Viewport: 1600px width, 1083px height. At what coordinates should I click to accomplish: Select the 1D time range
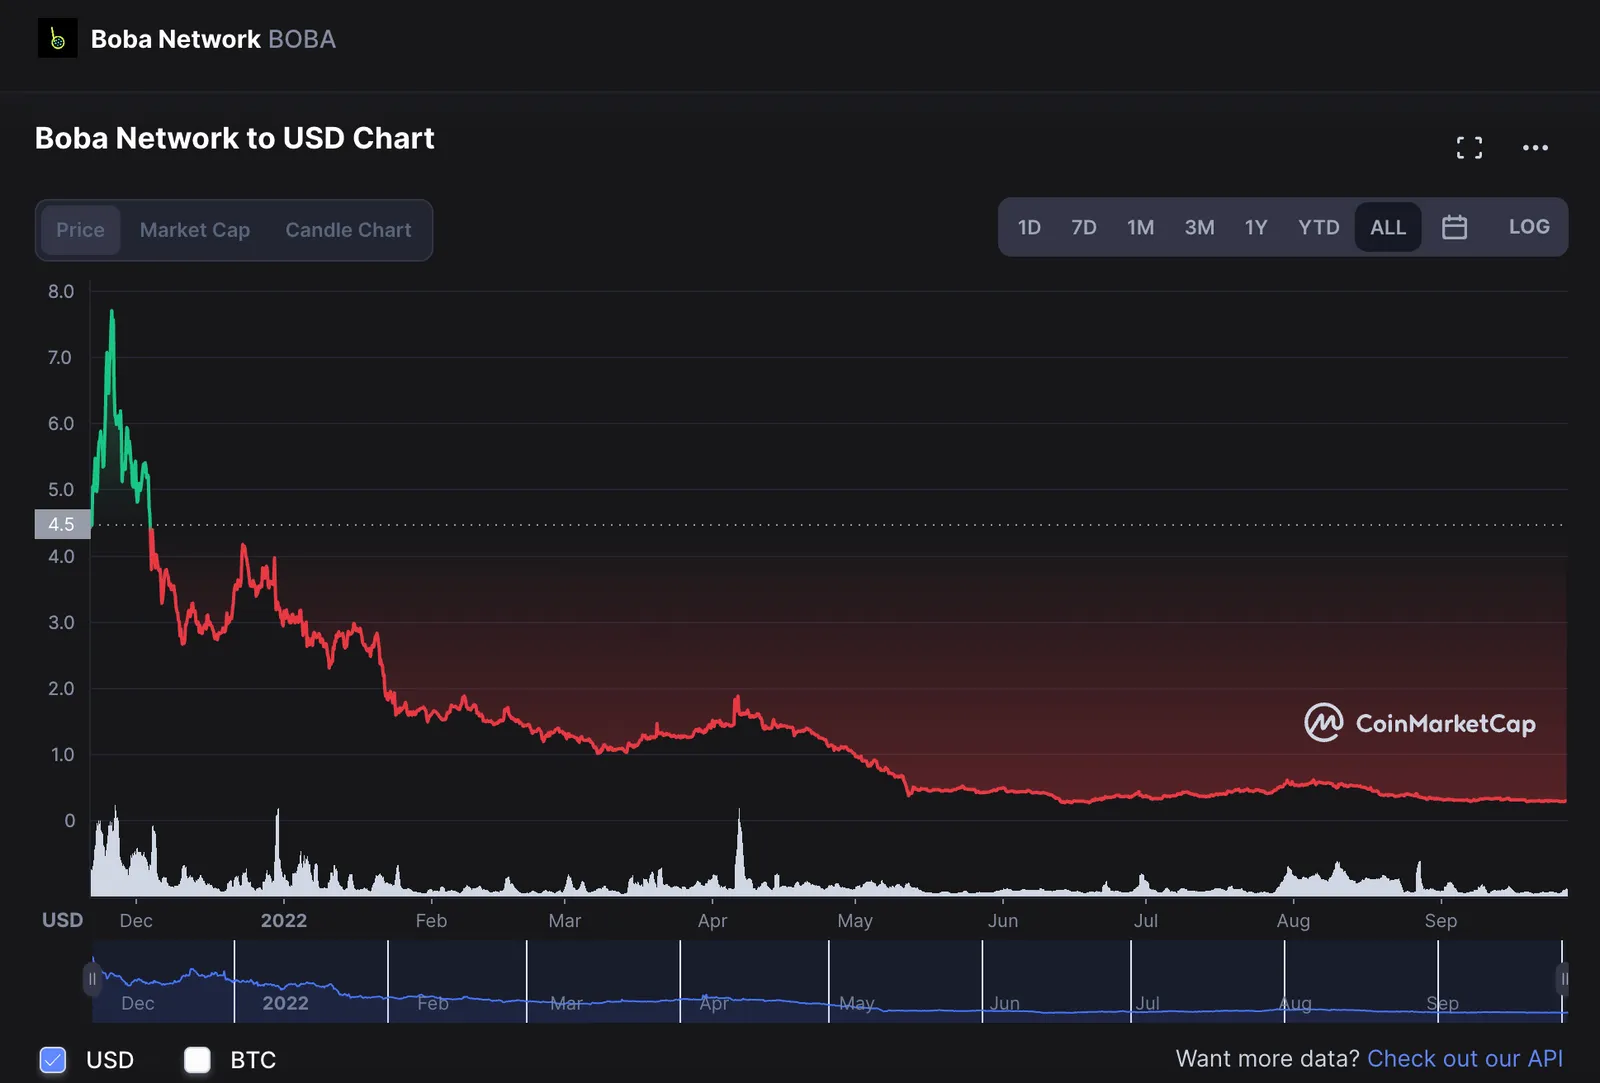(1029, 227)
